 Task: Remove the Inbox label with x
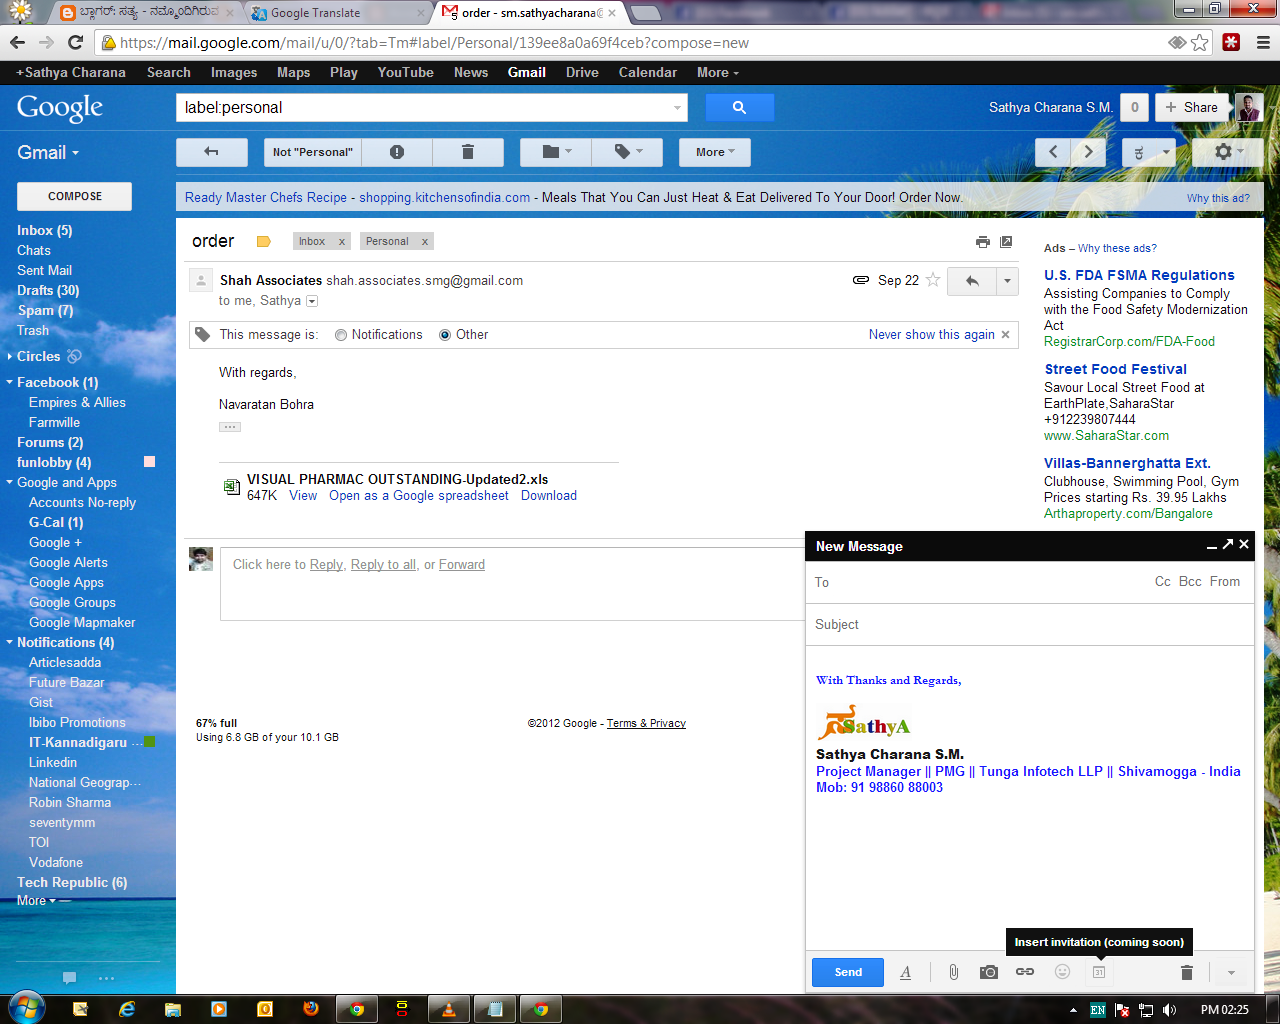(x=342, y=242)
